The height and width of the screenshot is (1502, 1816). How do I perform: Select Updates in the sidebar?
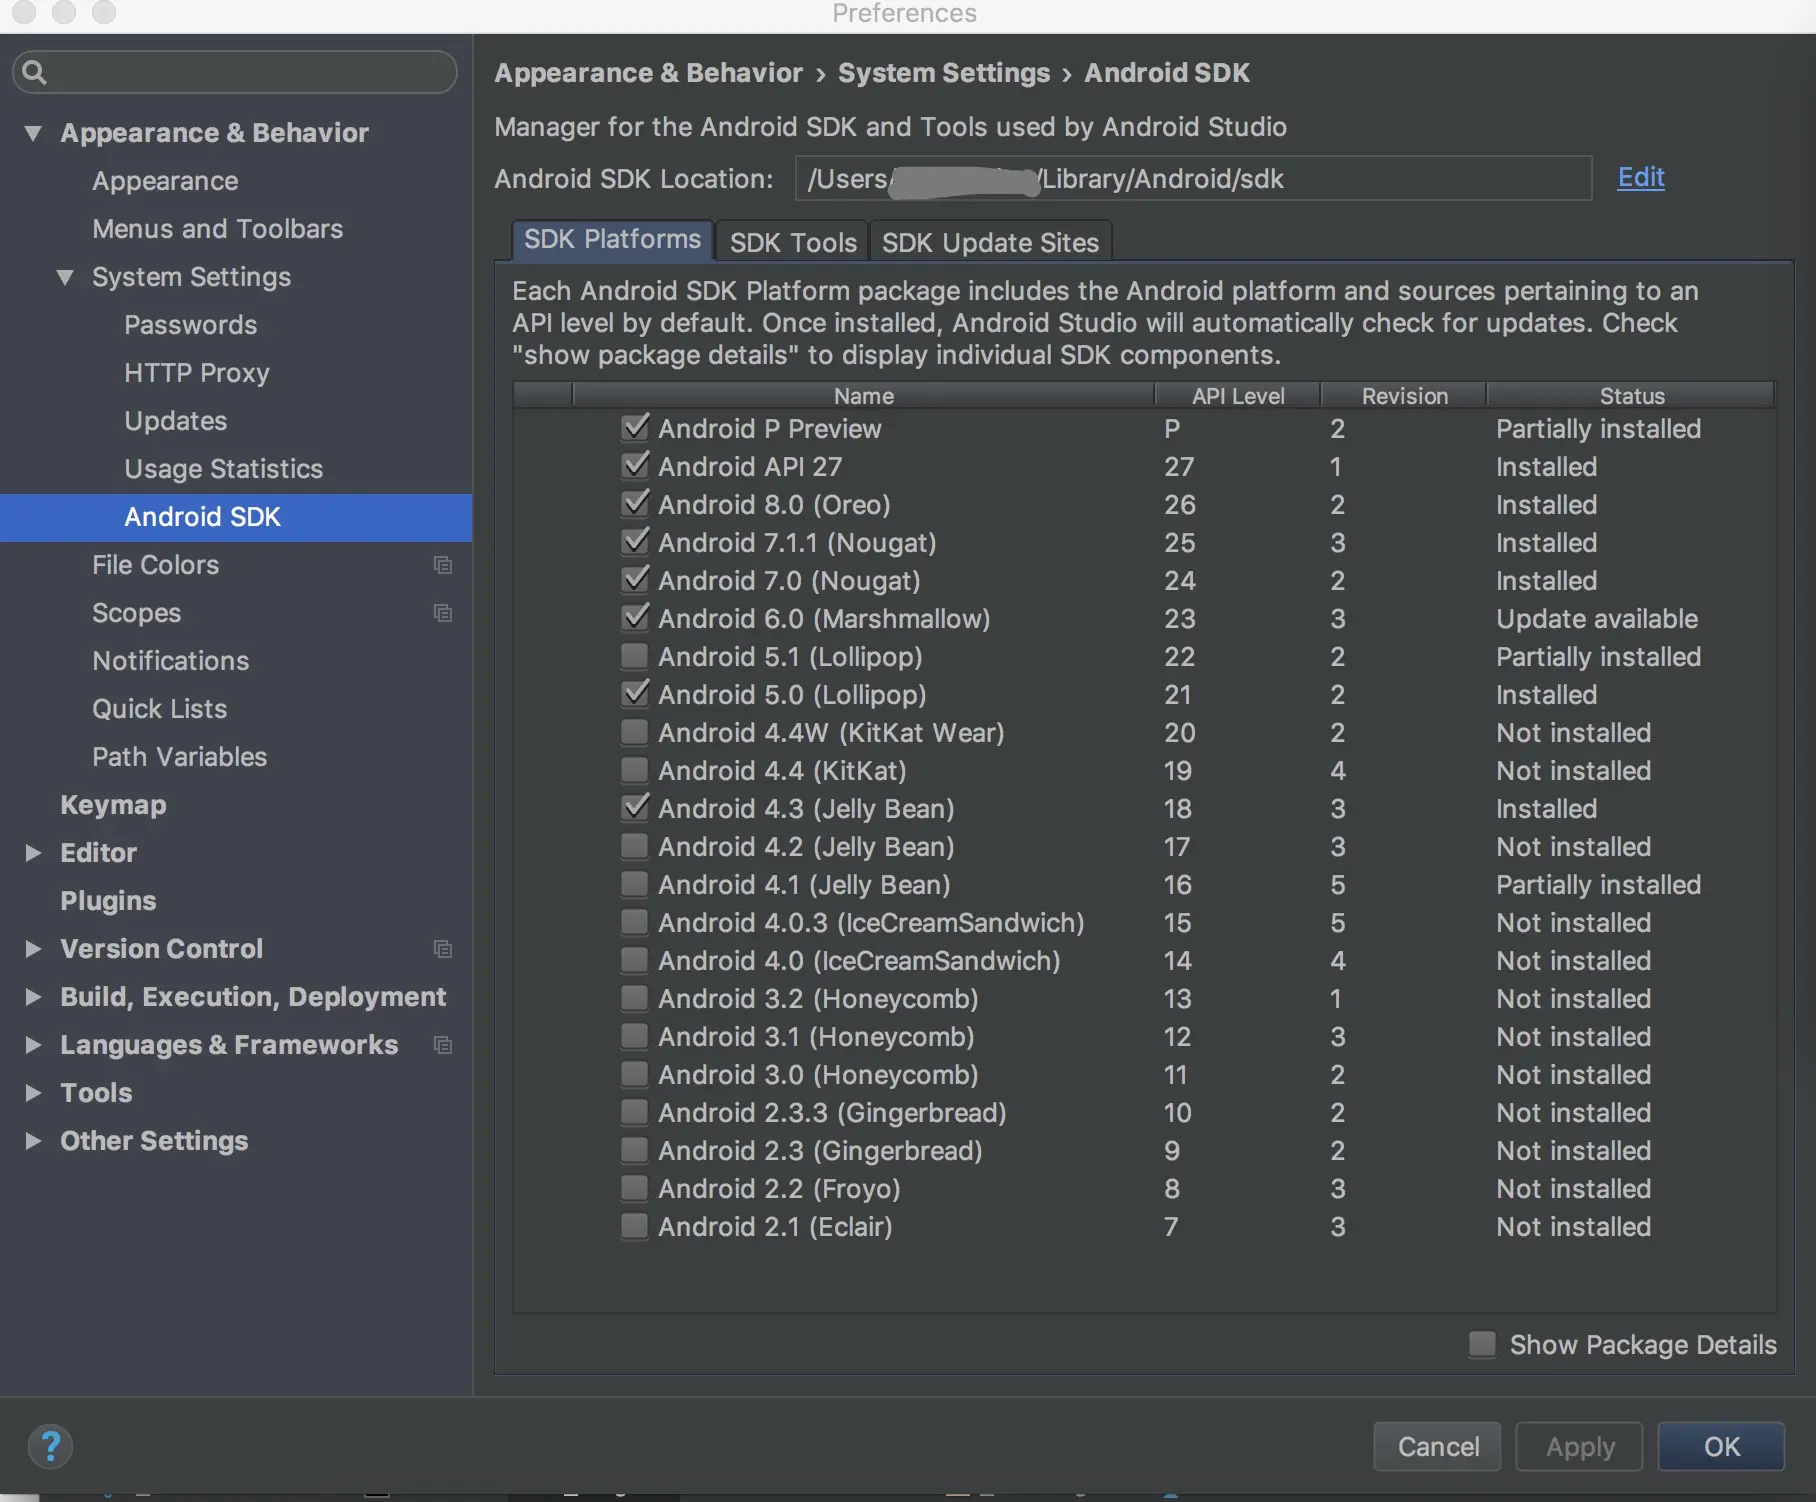(x=175, y=421)
